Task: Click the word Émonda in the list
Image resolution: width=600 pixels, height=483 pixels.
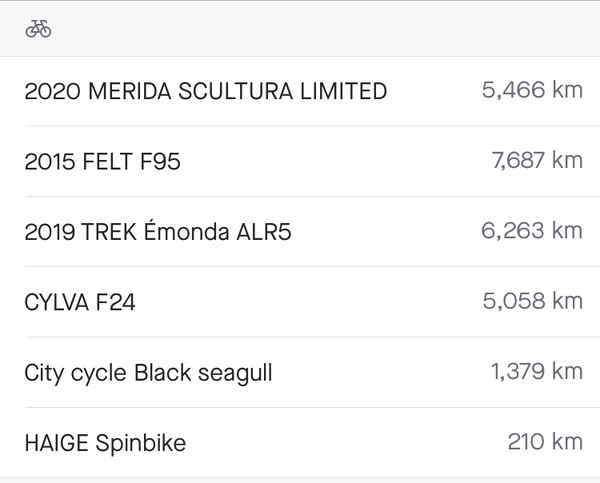Action: 188,232
